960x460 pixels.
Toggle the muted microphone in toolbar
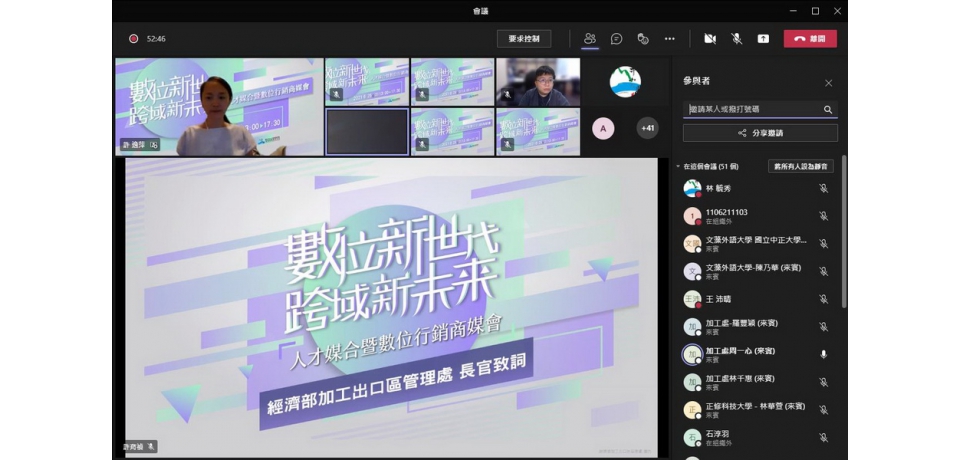coord(737,39)
